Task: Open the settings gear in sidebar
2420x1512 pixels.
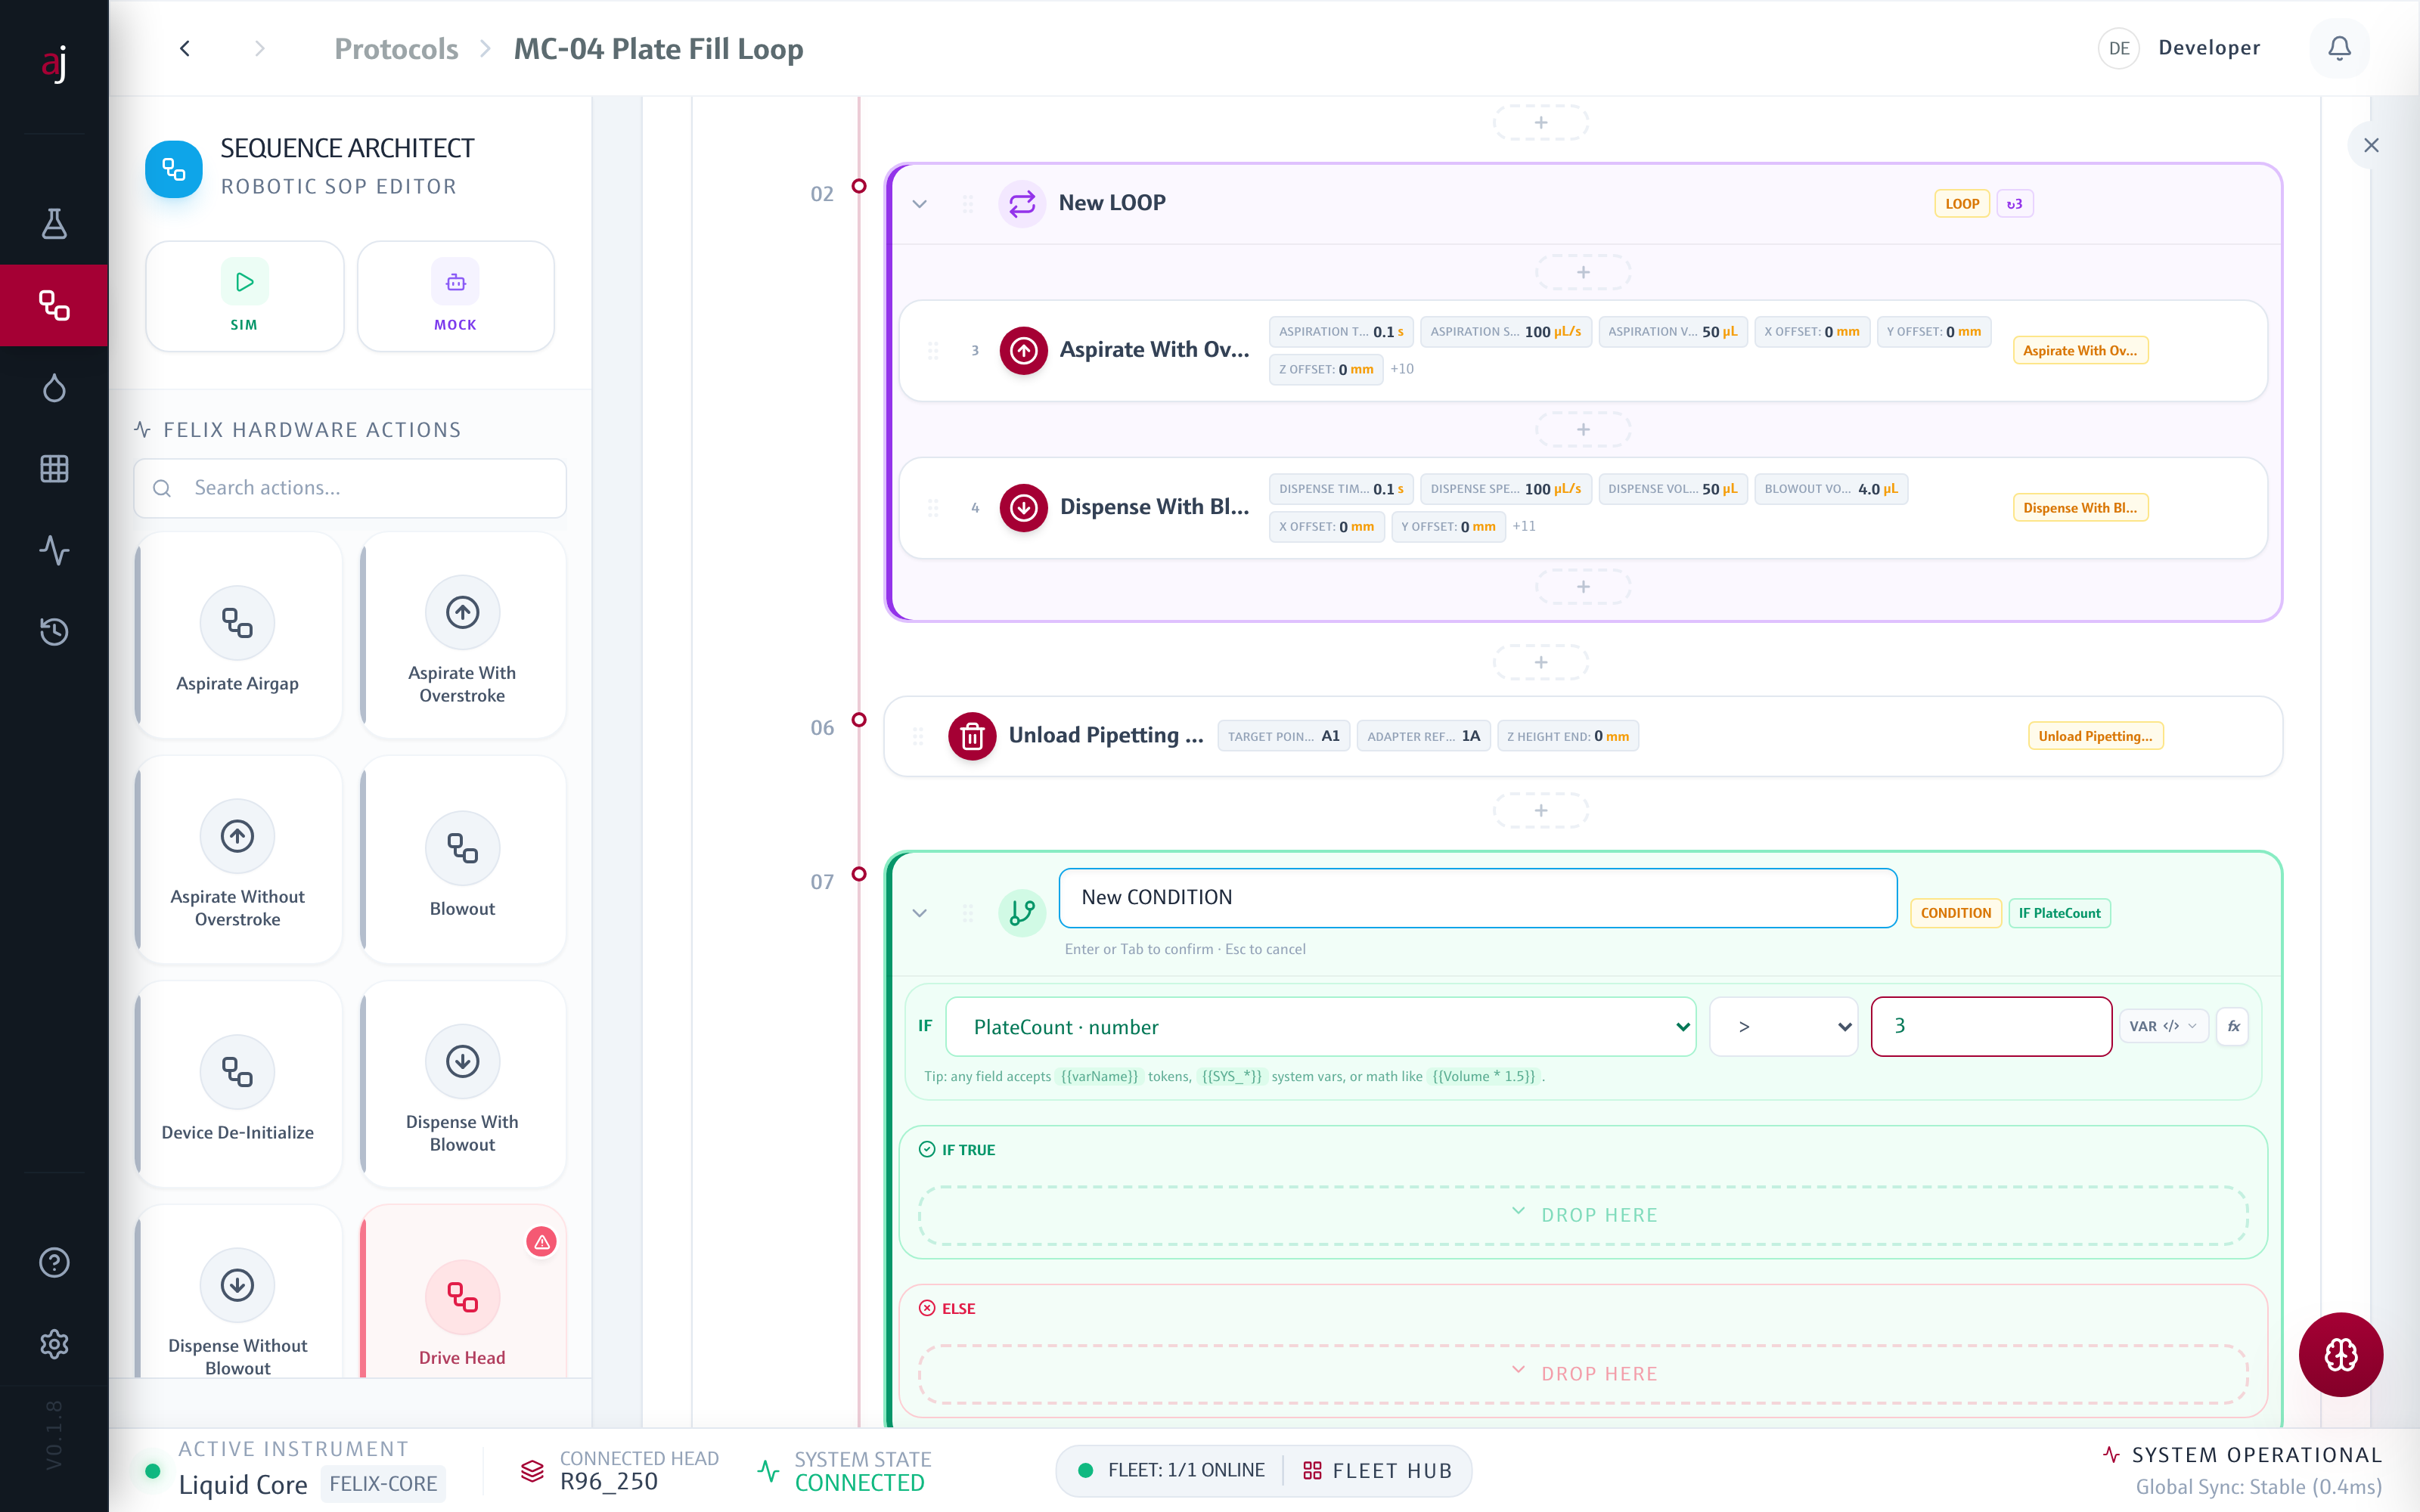Action: [x=54, y=1344]
